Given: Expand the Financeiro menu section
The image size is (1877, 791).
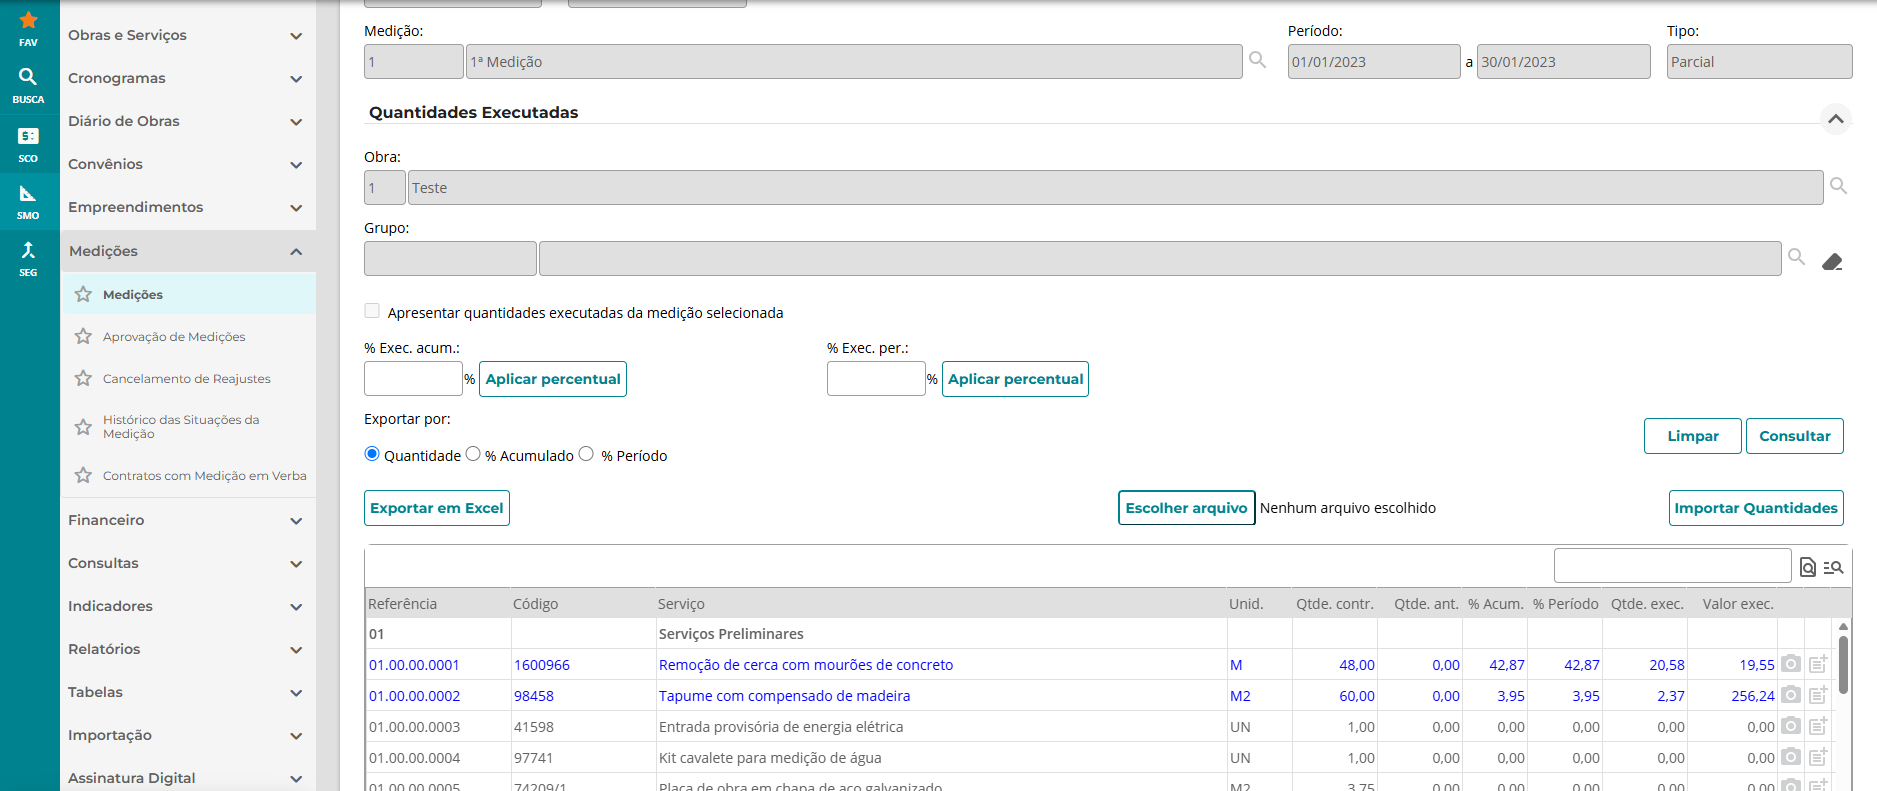Looking at the screenshot, I should click(185, 520).
